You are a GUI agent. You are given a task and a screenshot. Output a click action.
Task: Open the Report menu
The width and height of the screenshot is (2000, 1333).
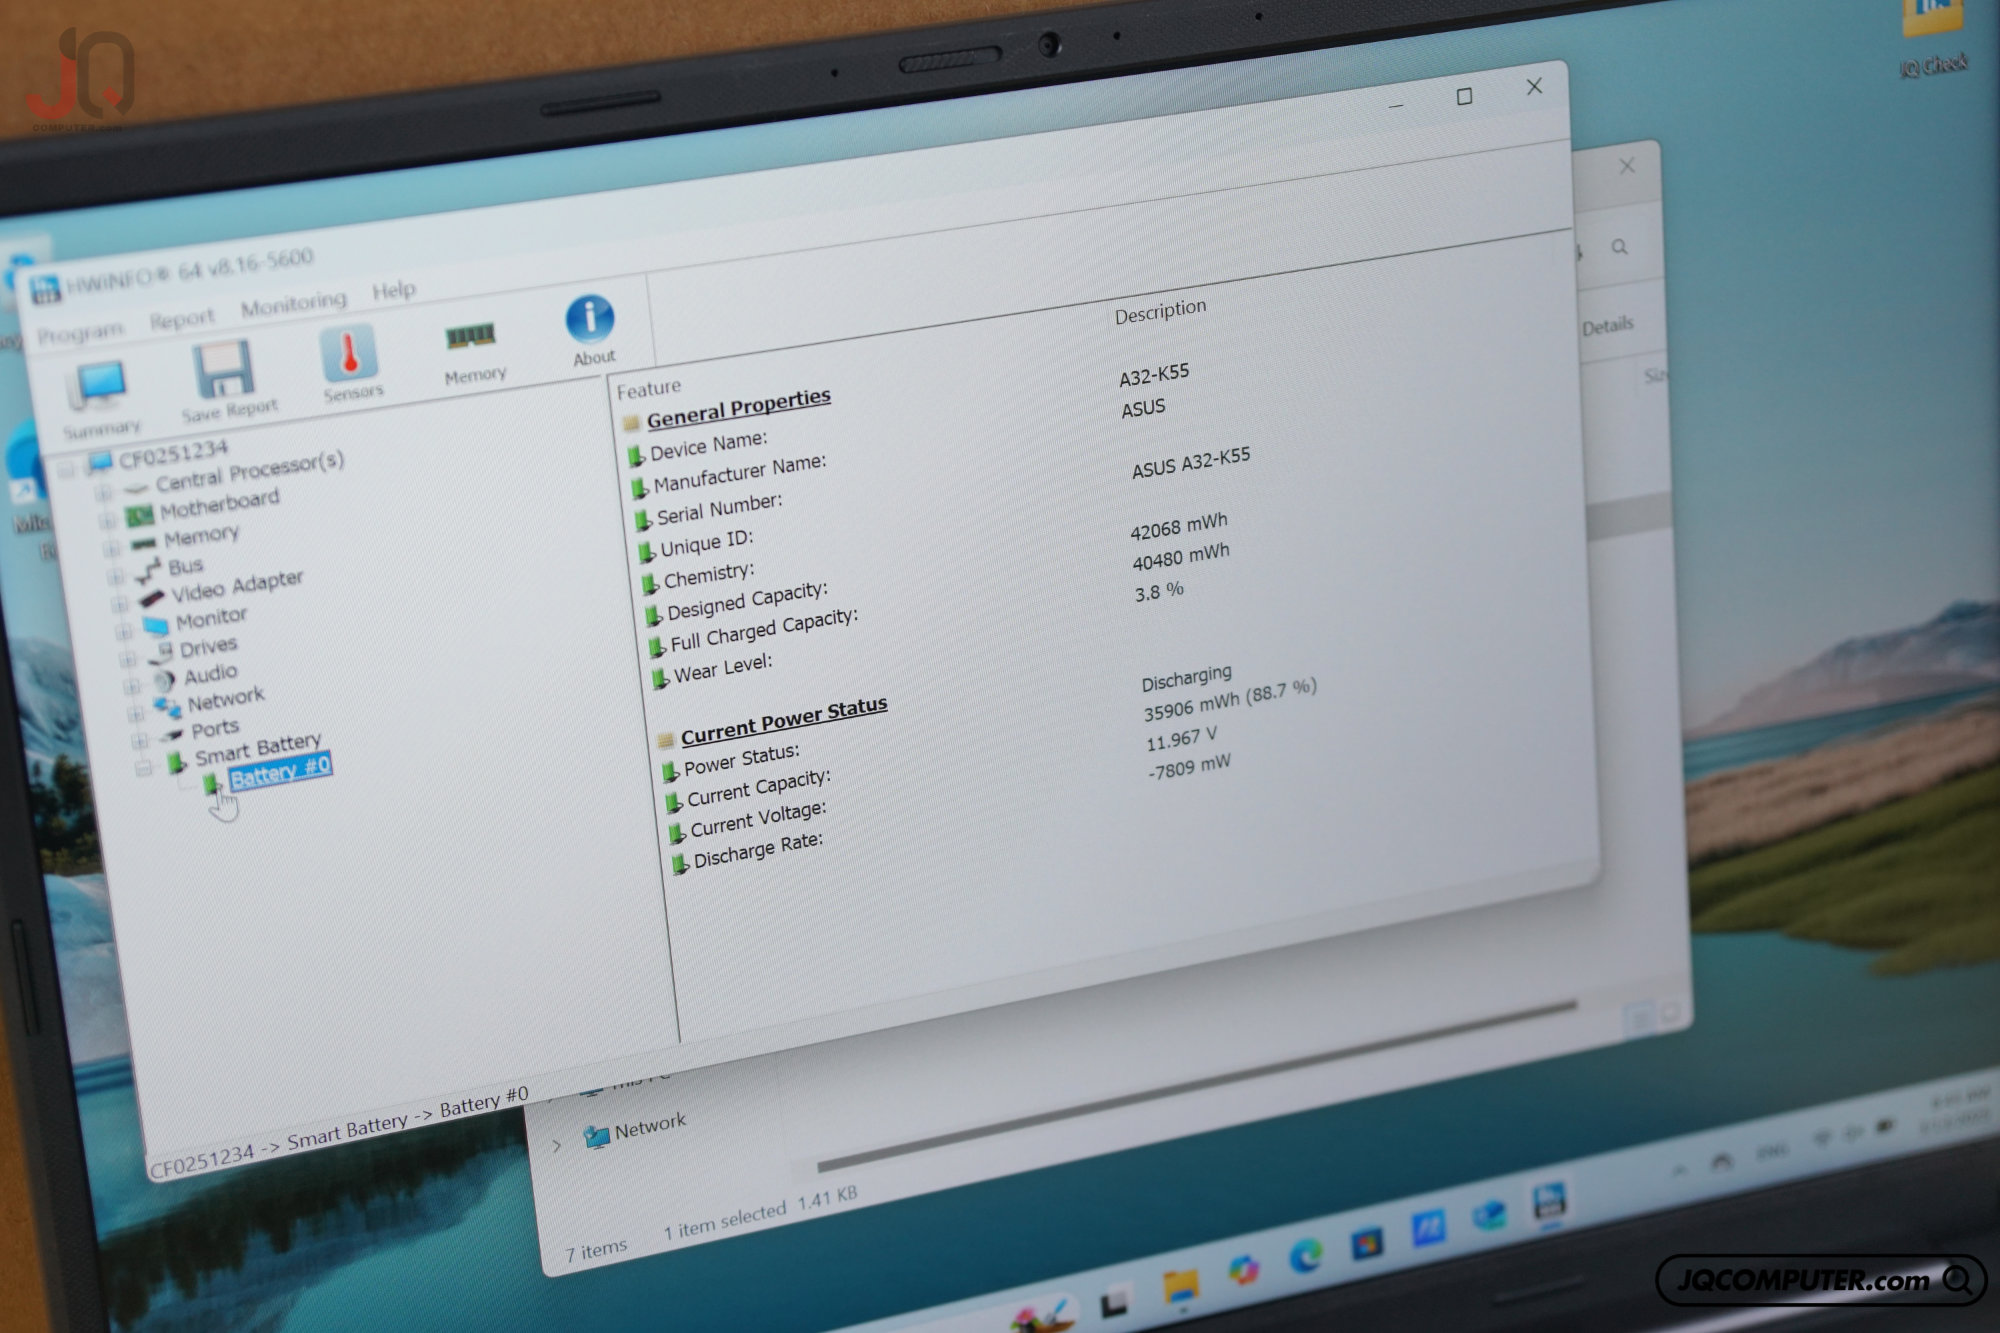coord(182,319)
